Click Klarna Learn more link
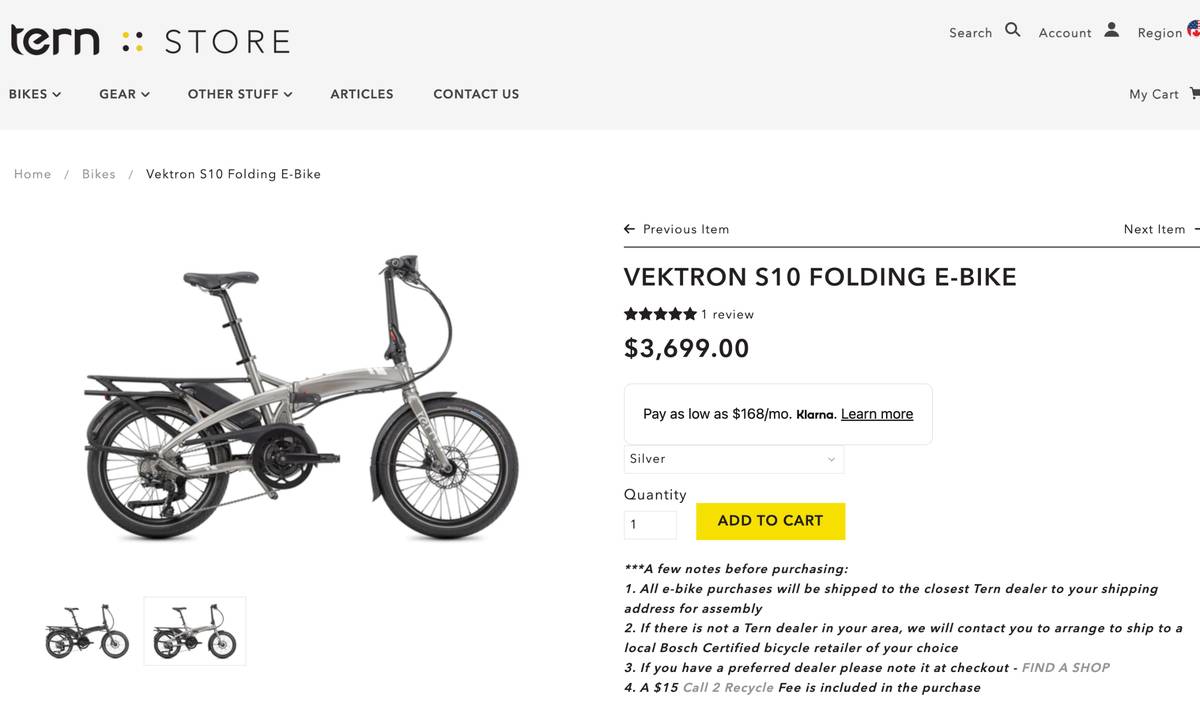The image size is (1200, 713). point(877,414)
